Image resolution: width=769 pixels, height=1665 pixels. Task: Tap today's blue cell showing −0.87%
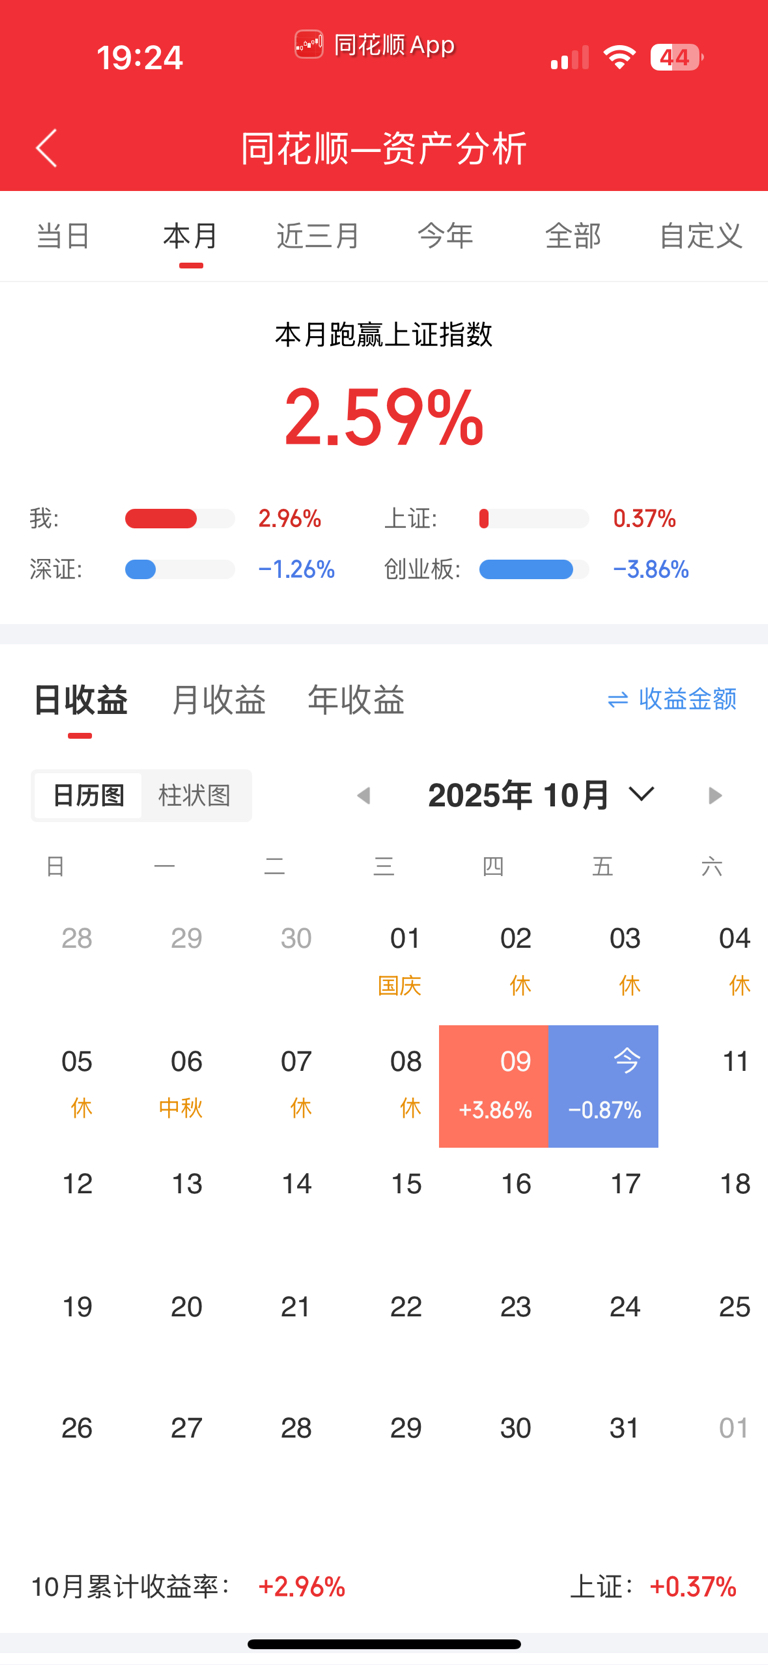point(604,1086)
